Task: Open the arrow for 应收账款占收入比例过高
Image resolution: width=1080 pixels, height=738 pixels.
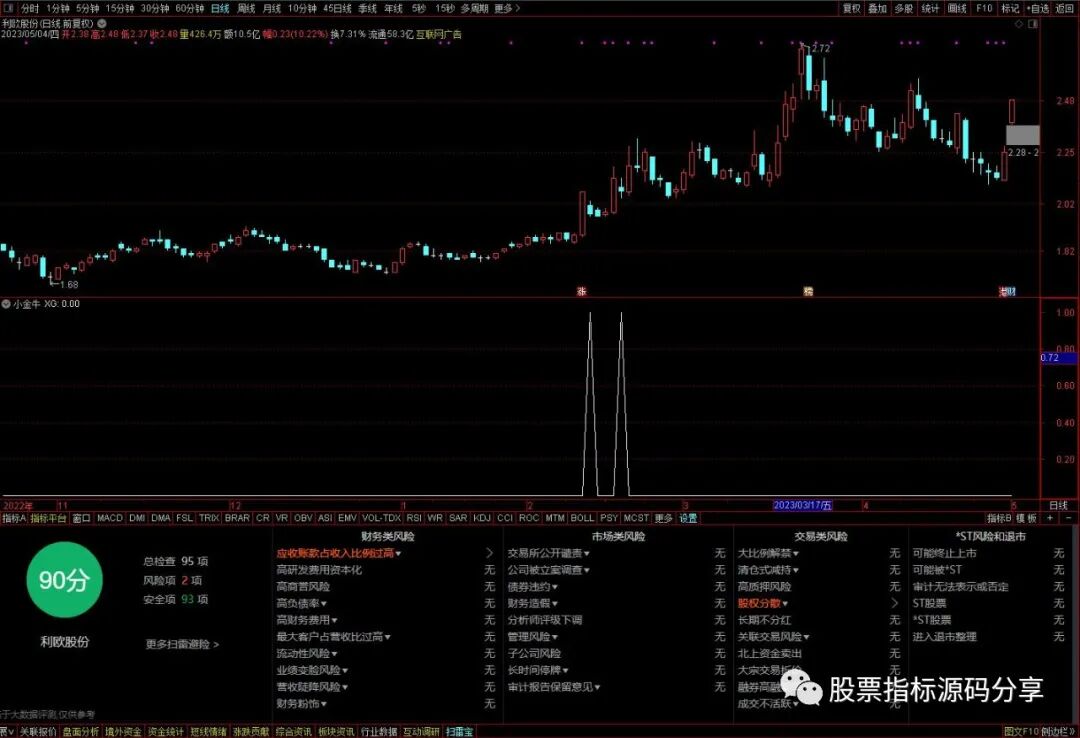Action: (x=489, y=553)
